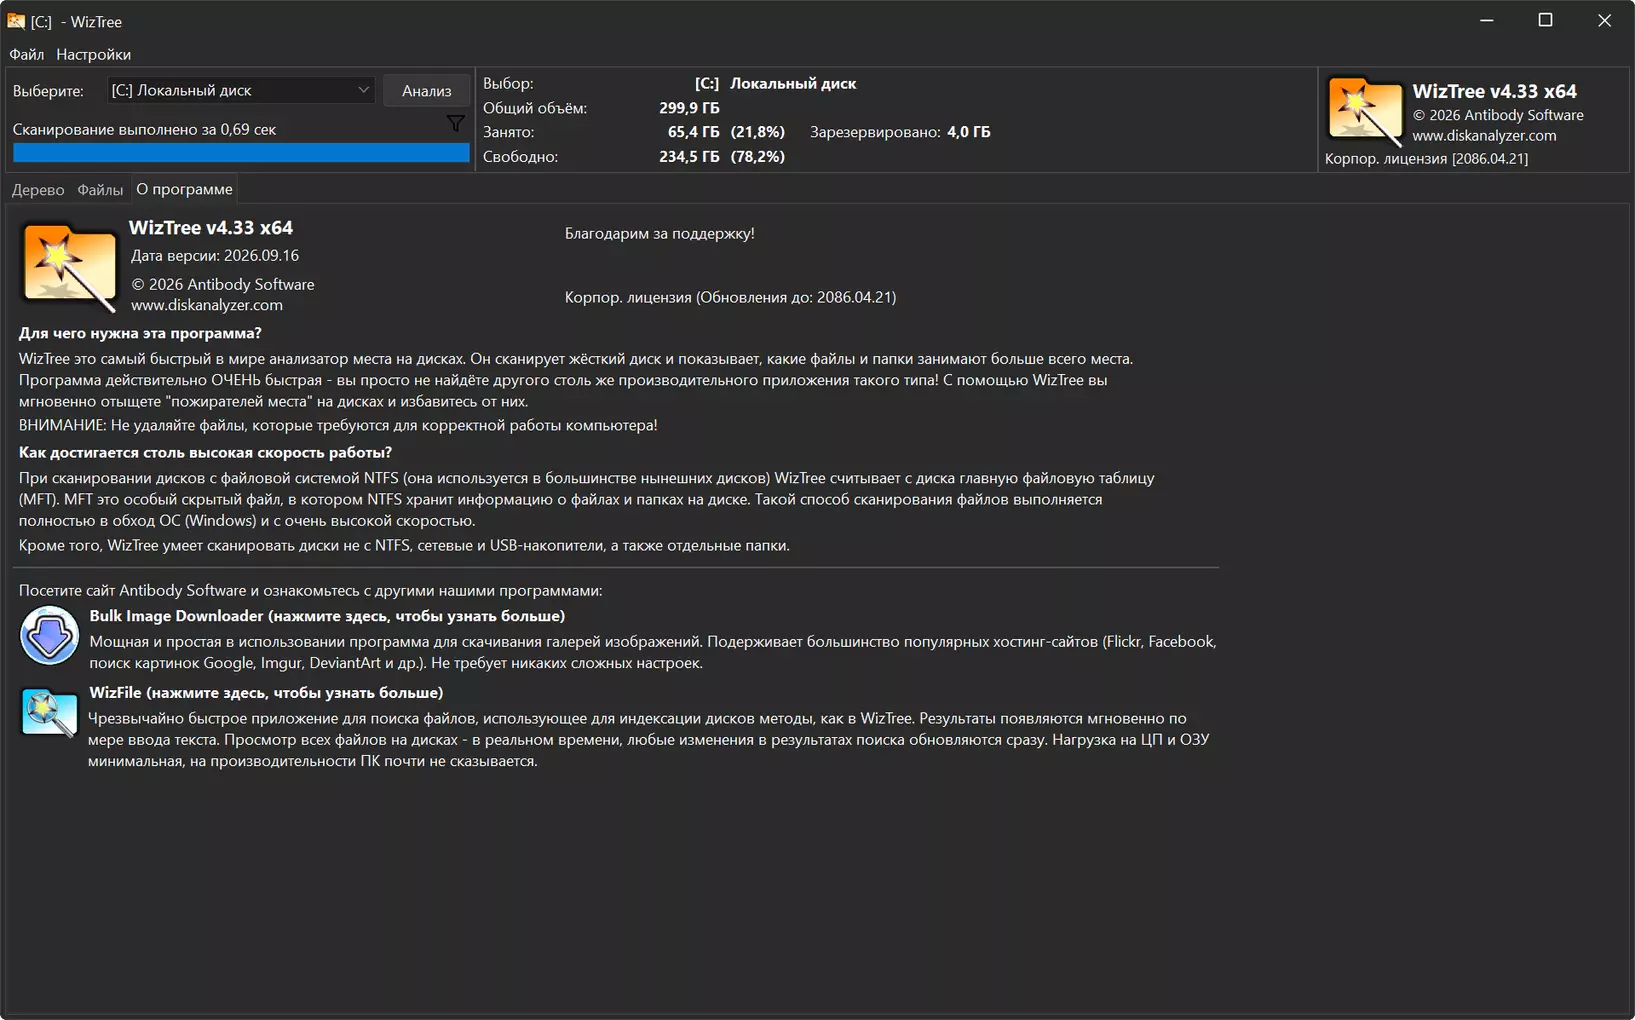Click the used space value 65,4 ГБ
The image size is (1635, 1020).
point(693,132)
